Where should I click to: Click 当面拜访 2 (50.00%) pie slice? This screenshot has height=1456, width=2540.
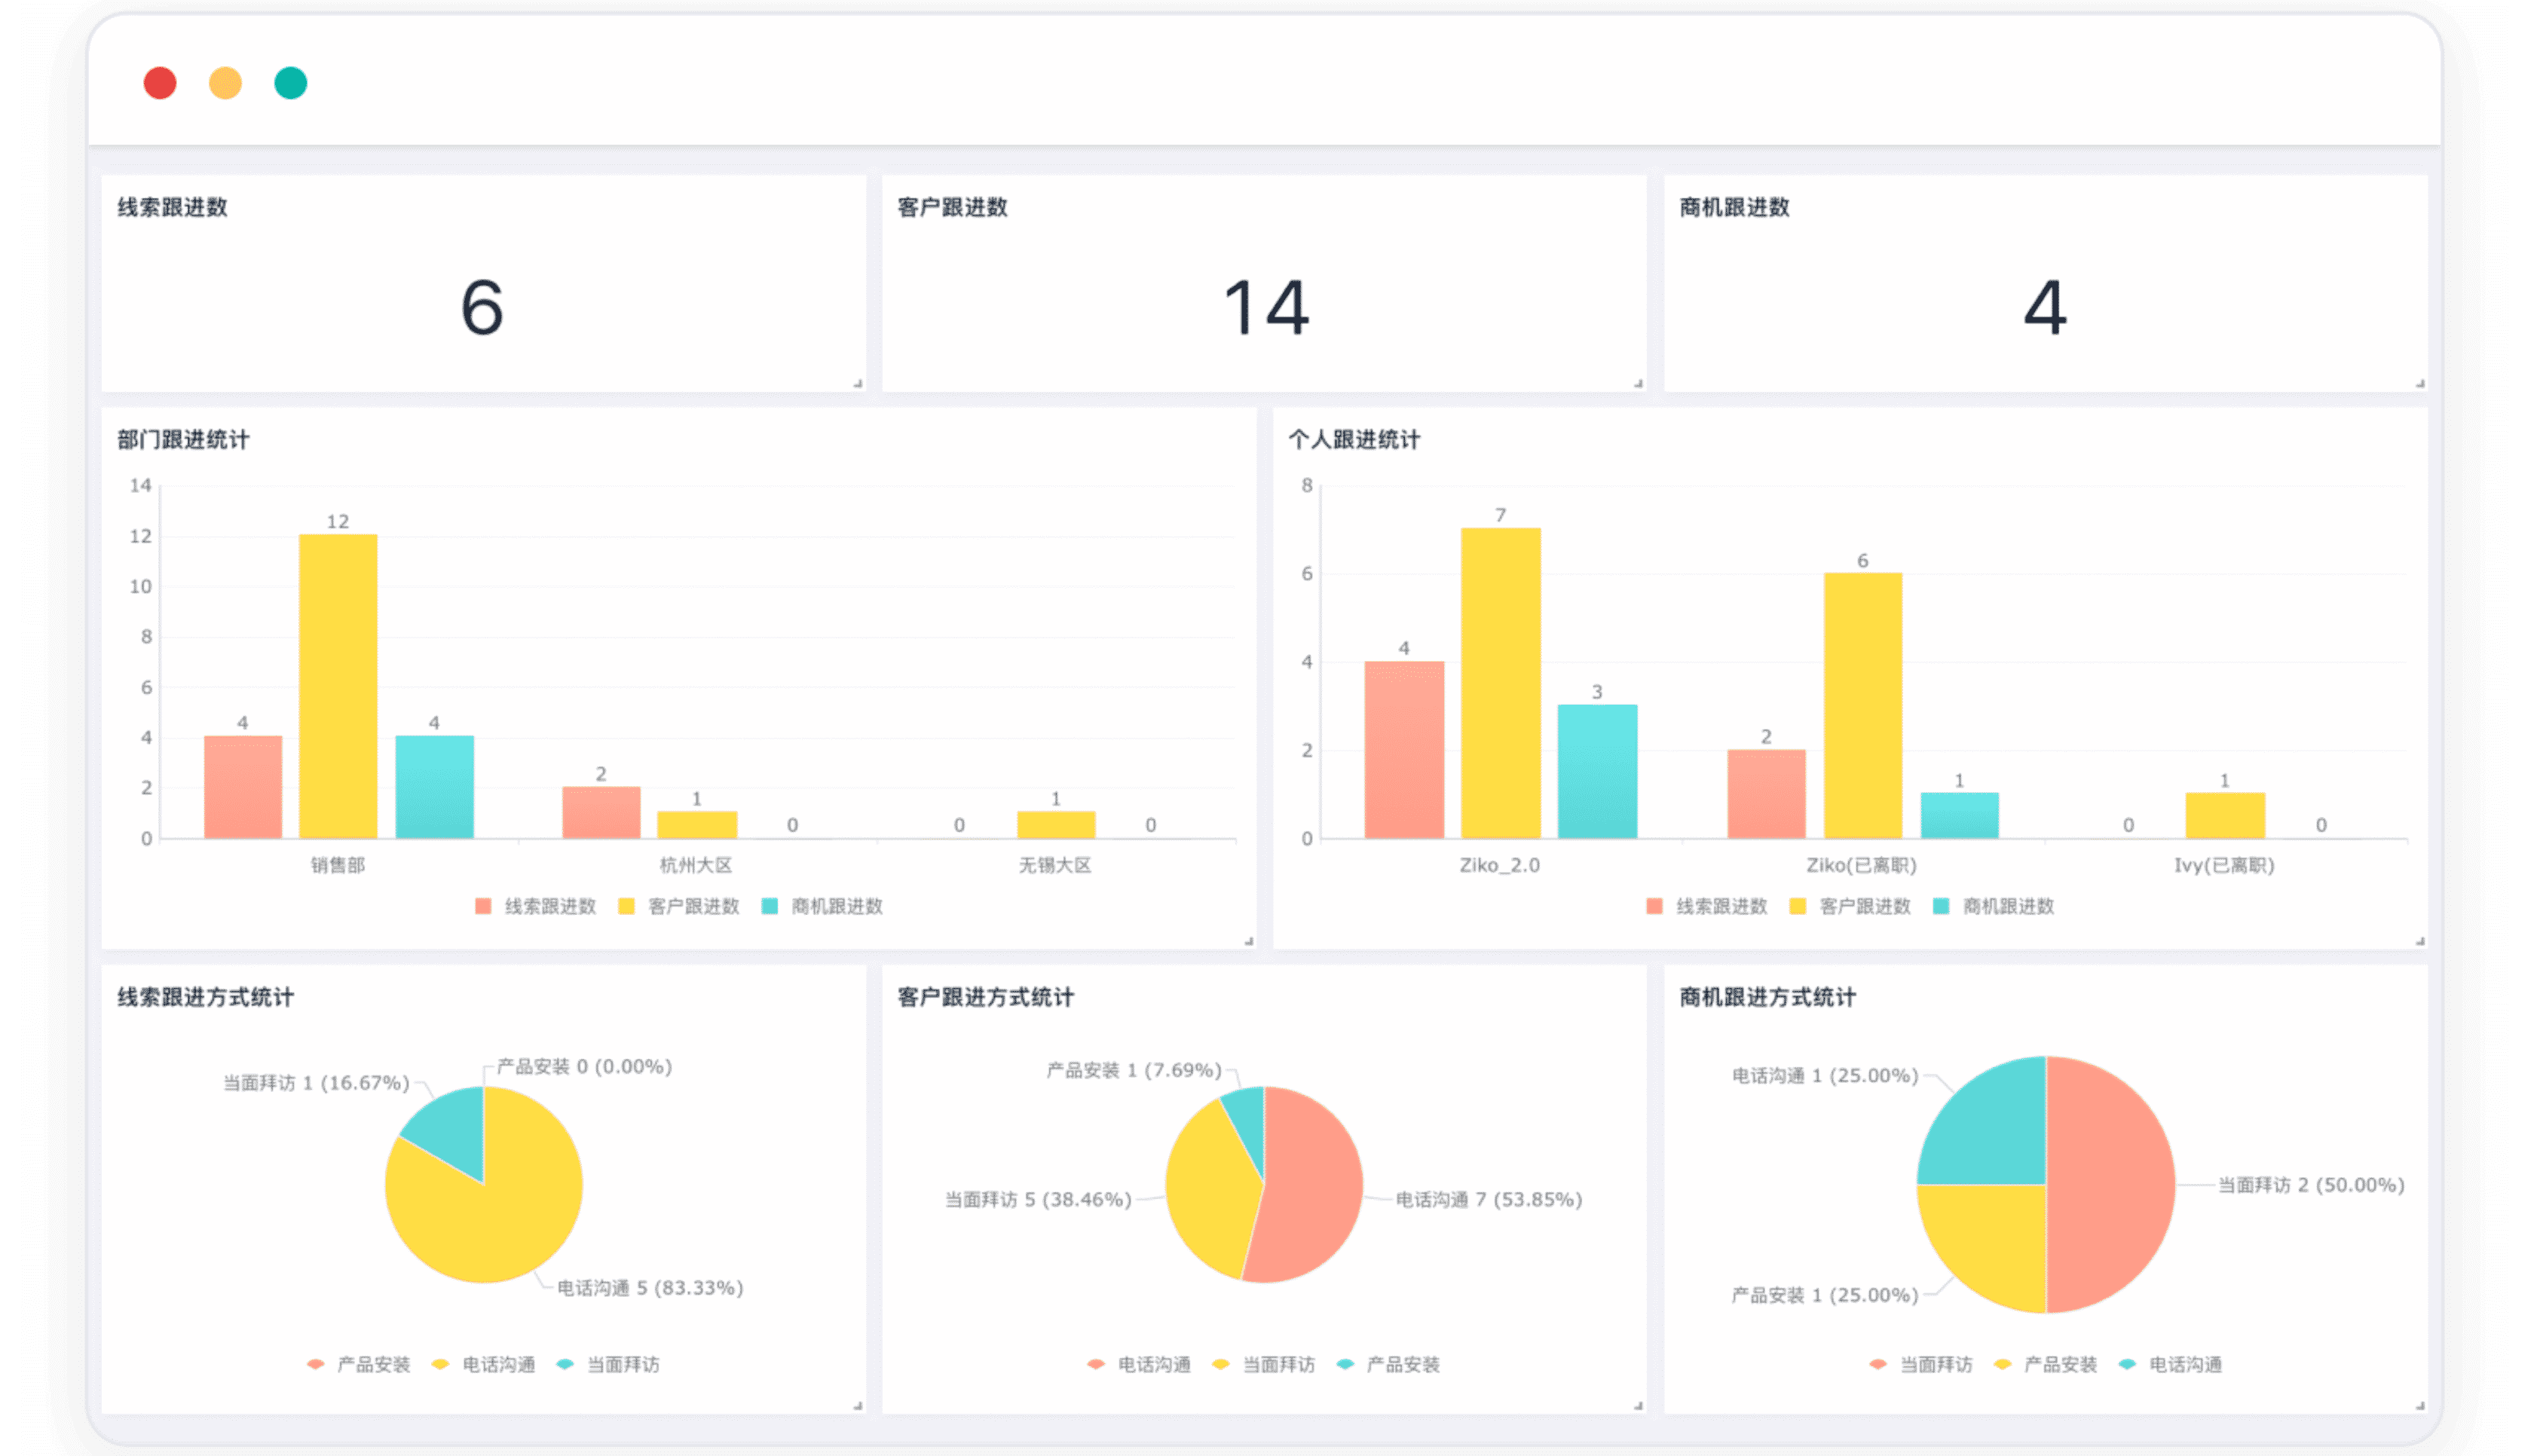[x=2110, y=1185]
